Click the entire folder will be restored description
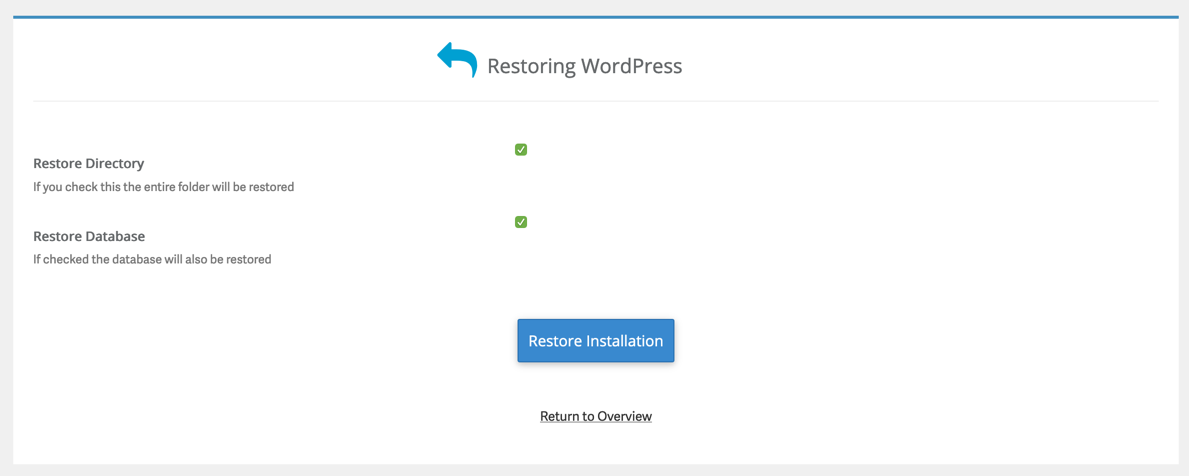Screen dimensions: 1189x476 point(163,187)
